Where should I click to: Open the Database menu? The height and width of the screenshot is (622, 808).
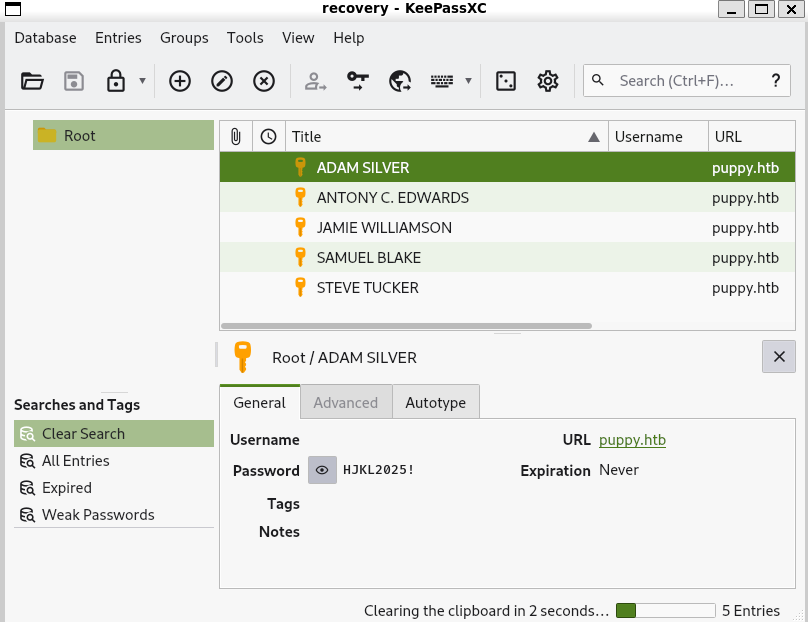(x=45, y=38)
